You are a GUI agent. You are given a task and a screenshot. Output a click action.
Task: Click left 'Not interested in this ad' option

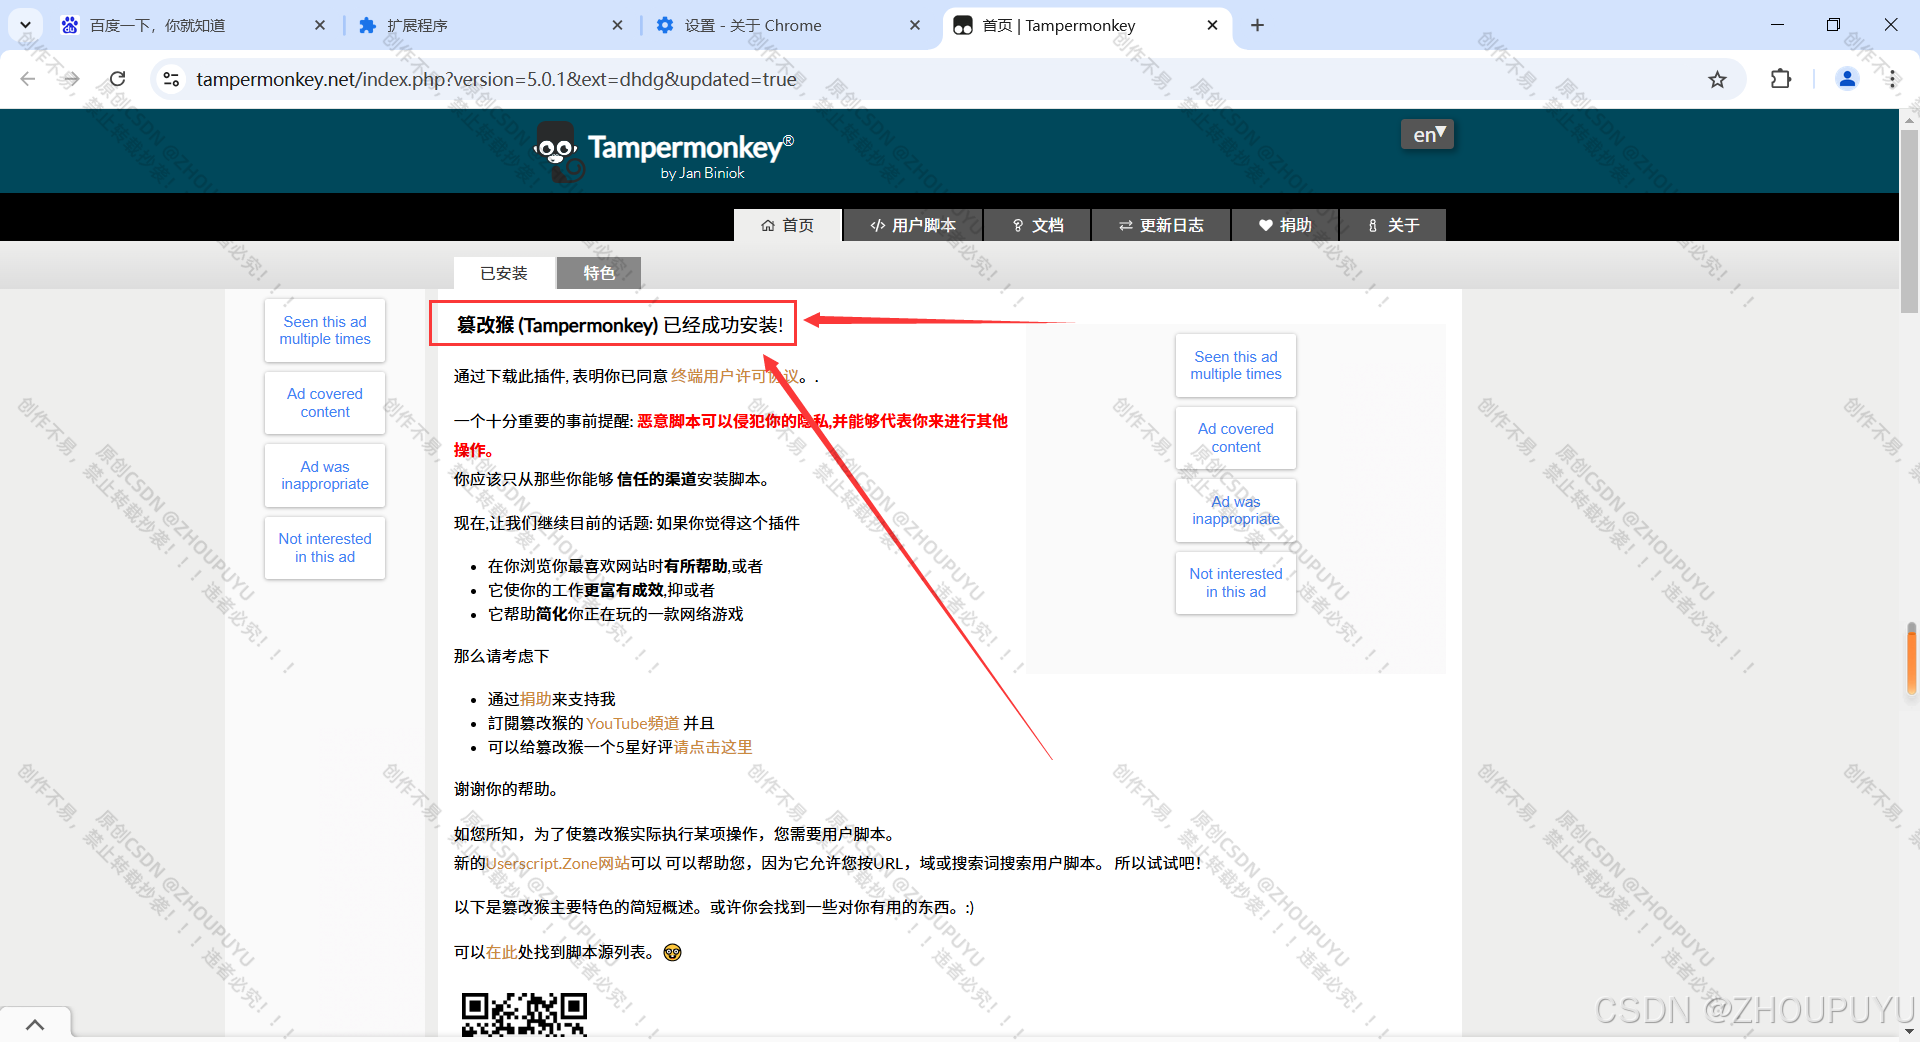[325, 548]
